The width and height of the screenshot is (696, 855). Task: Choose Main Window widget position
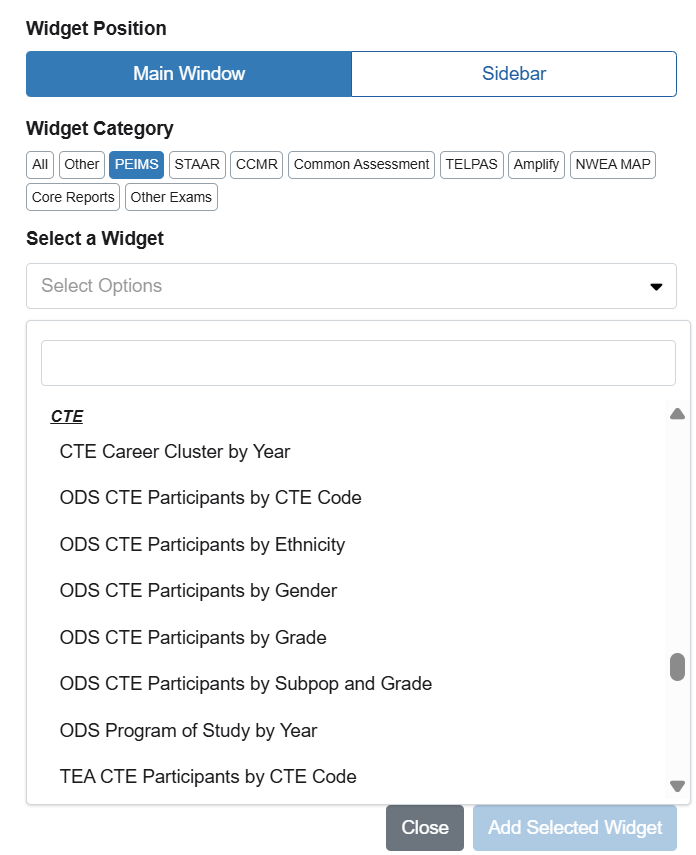[x=189, y=74]
